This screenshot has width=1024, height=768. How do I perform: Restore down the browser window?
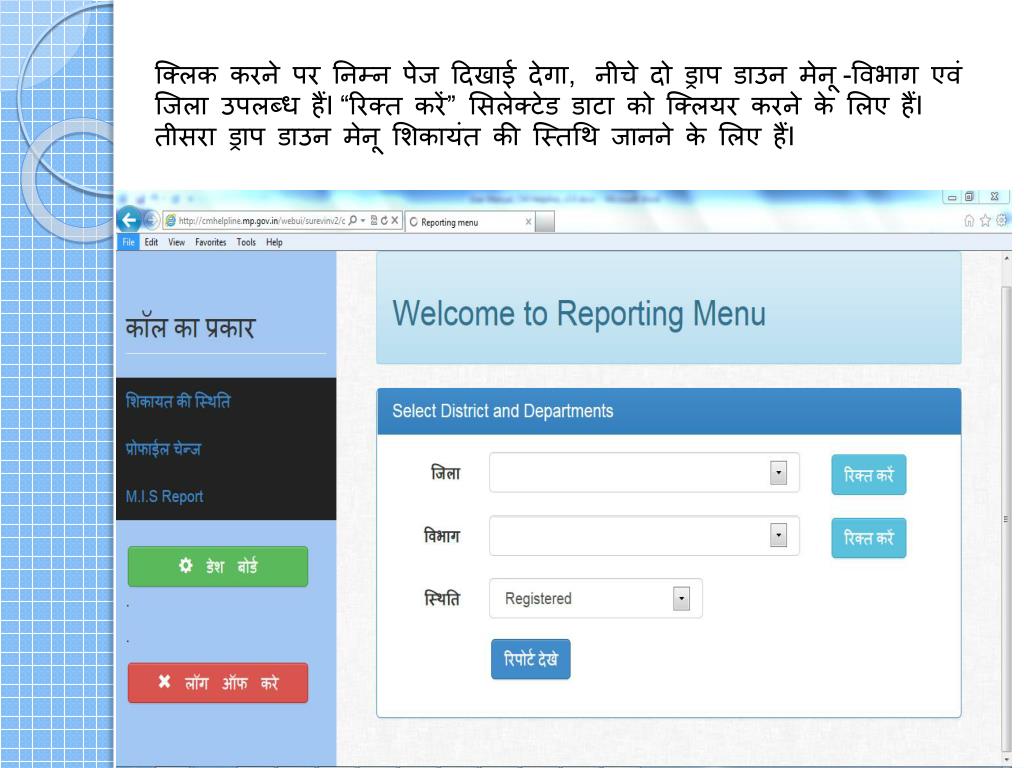(970, 197)
